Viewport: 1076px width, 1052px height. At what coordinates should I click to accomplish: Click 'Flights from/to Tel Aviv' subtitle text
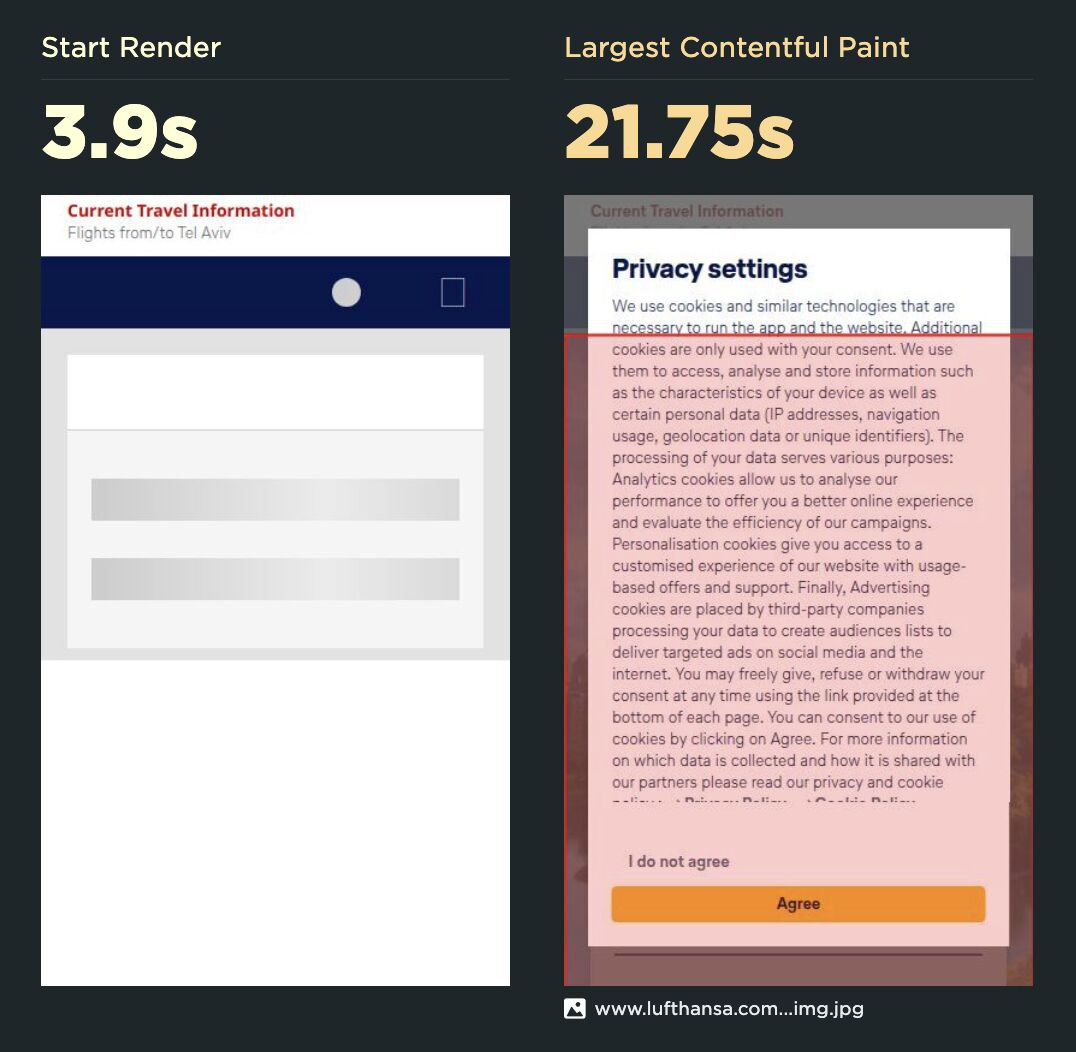coord(149,233)
